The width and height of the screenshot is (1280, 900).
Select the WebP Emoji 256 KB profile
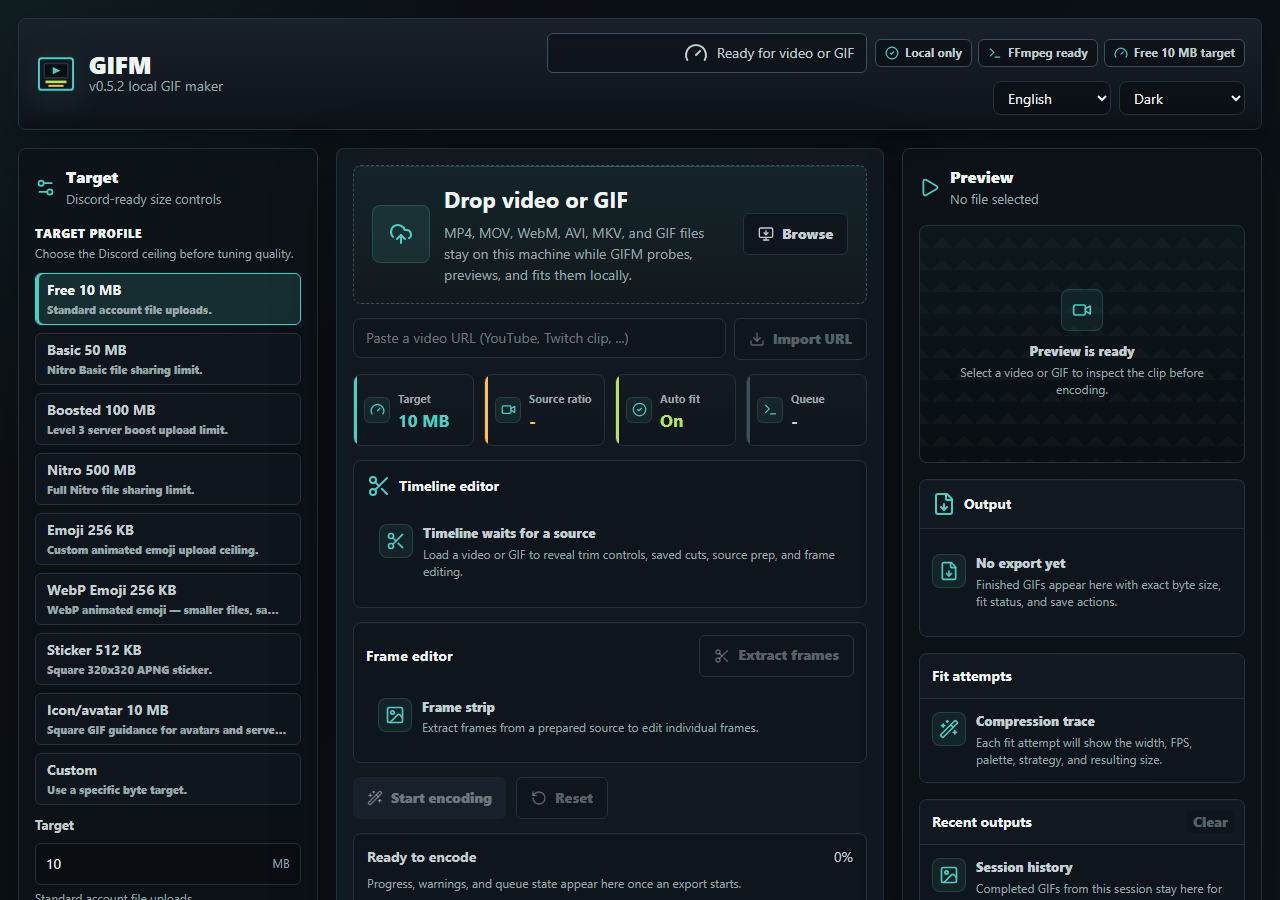(168, 599)
